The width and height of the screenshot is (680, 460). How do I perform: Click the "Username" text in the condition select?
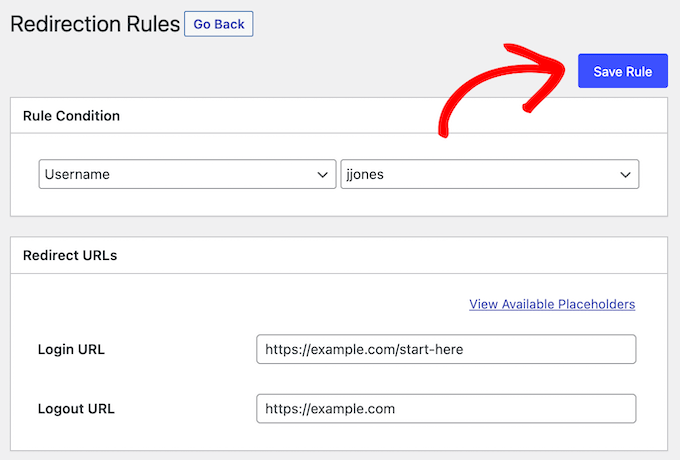pyautogui.click(x=77, y=174)
